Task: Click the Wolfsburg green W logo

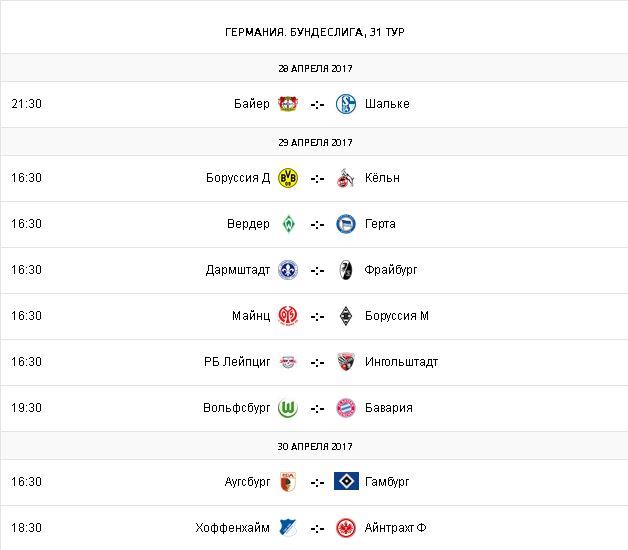Action: point(289,408)
